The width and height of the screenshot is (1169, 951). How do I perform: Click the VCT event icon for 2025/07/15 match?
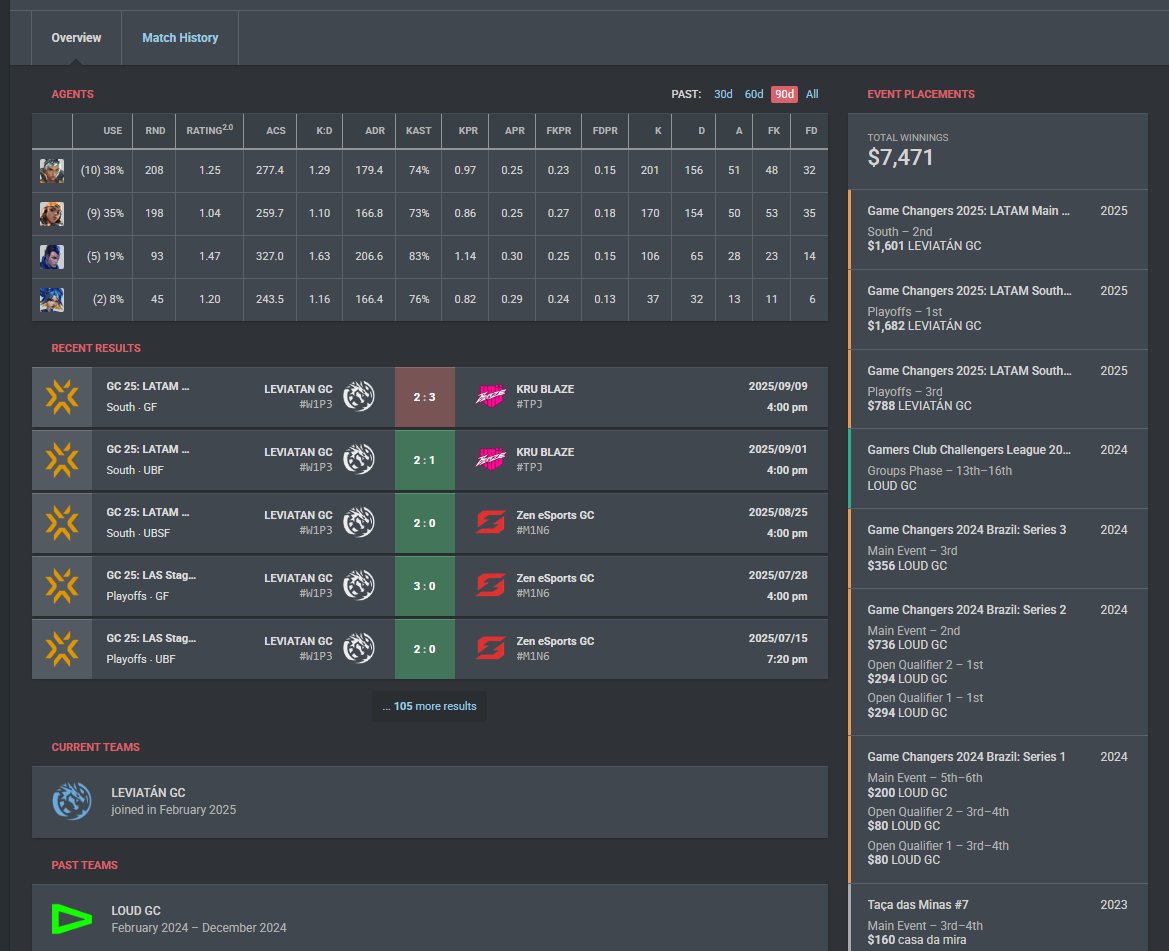pos(62,648)
